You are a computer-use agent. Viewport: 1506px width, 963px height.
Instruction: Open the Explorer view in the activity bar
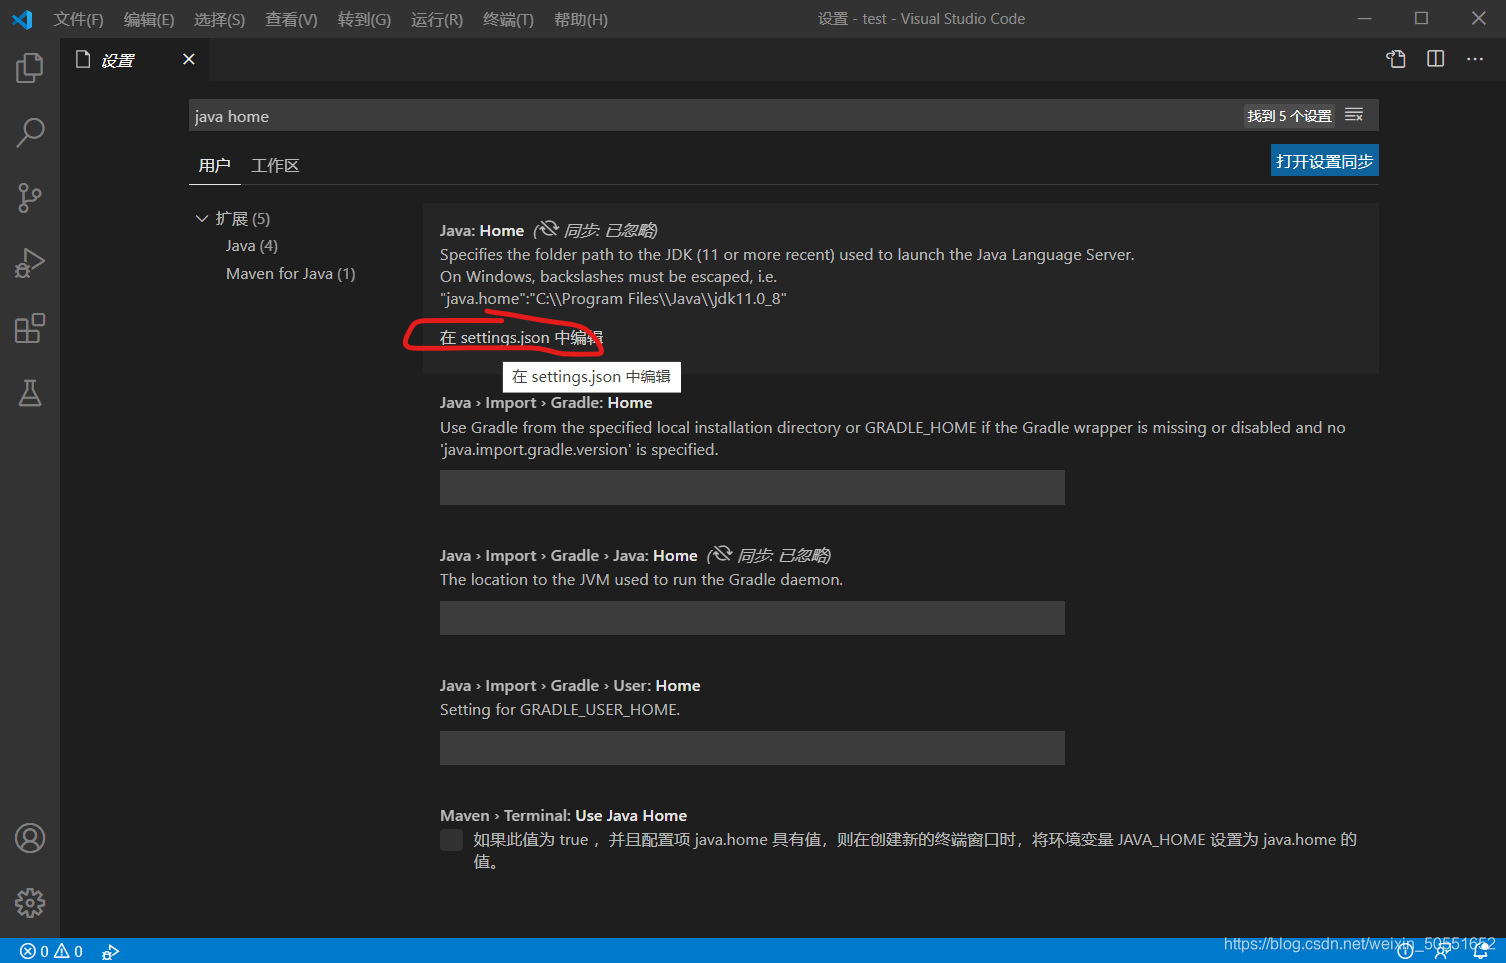(x=30, y=68)
